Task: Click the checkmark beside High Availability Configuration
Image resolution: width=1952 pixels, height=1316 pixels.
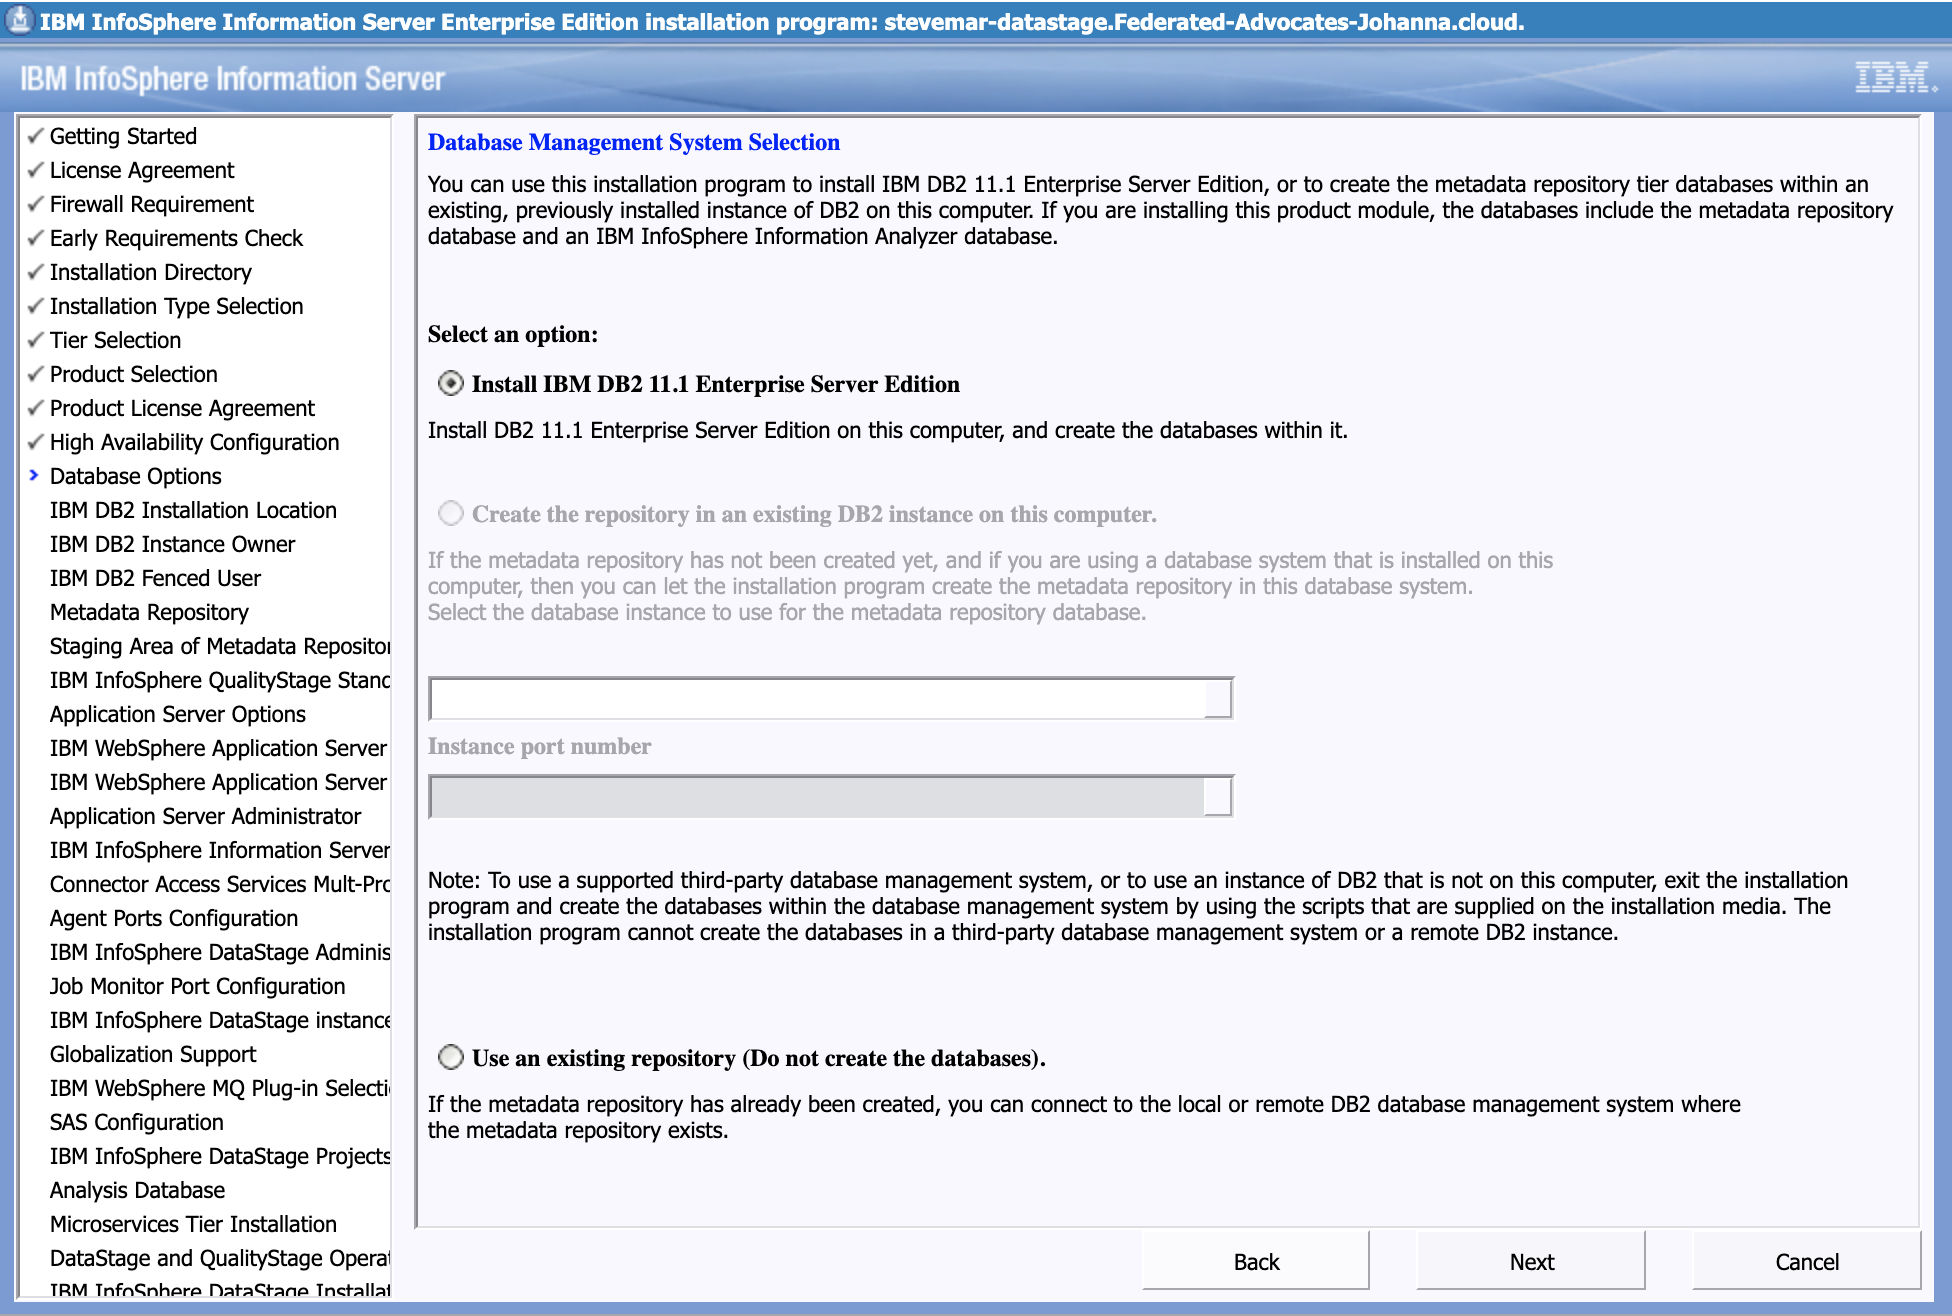Action: click(x=36, y=442)
